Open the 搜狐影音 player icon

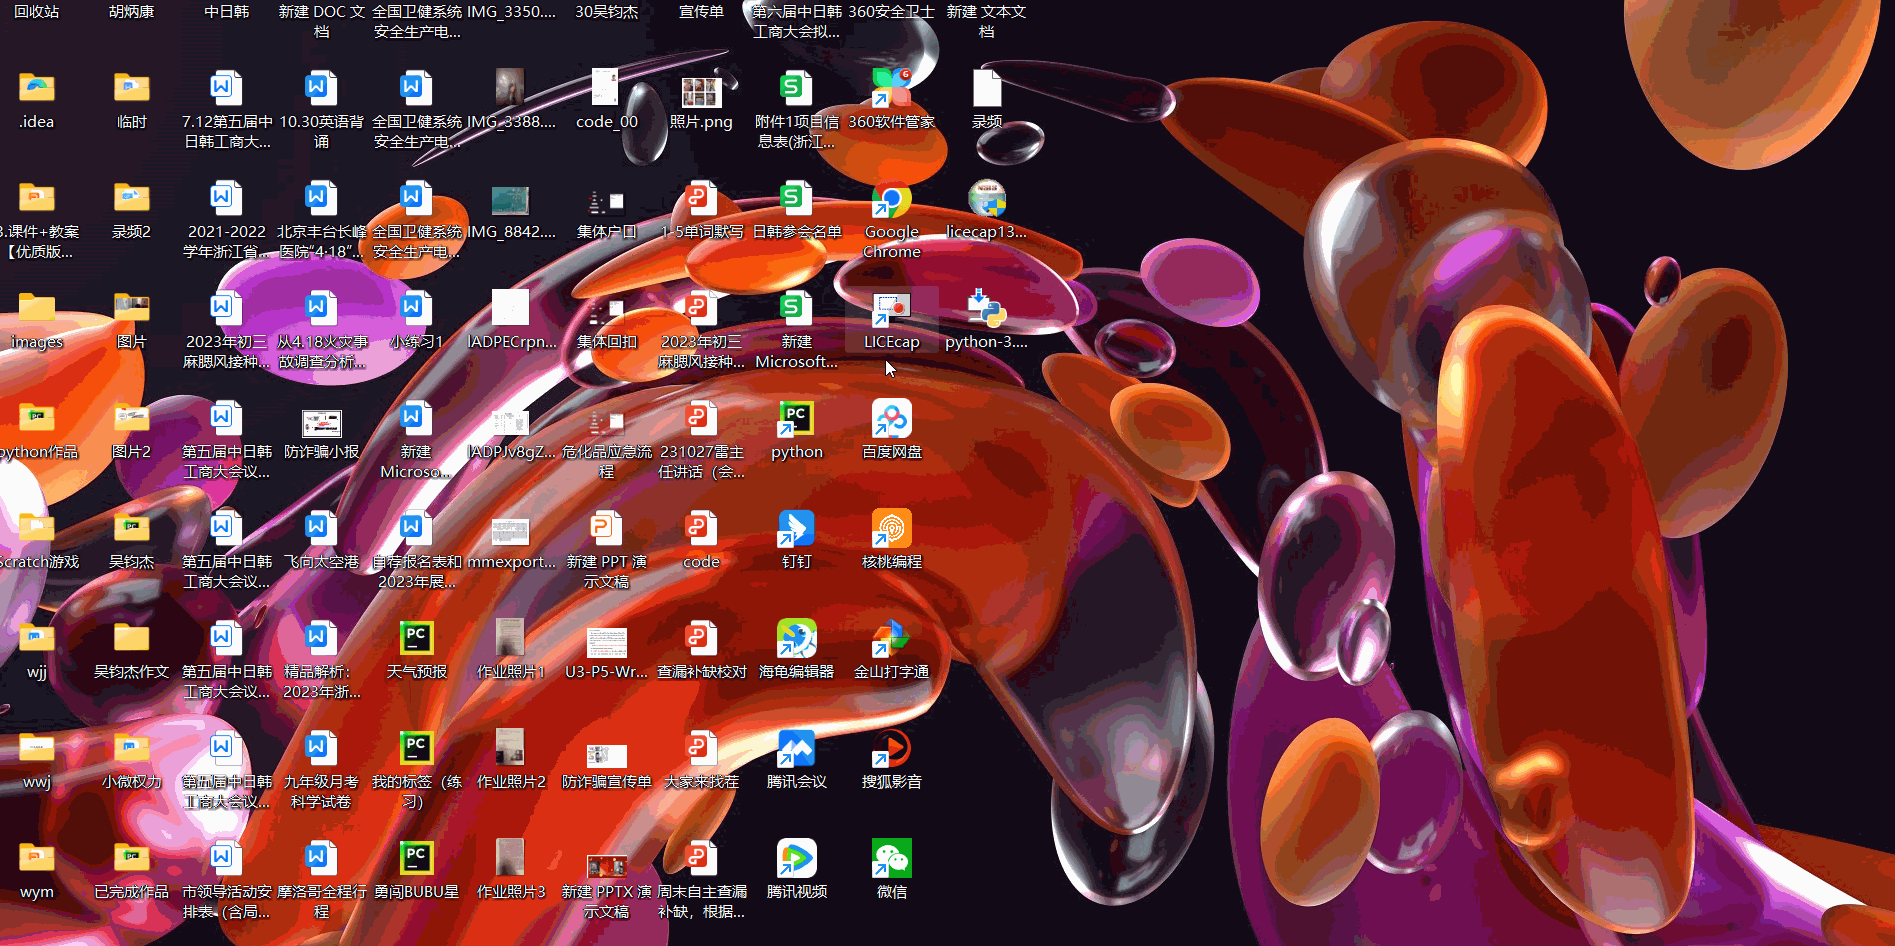pos(891,750)
